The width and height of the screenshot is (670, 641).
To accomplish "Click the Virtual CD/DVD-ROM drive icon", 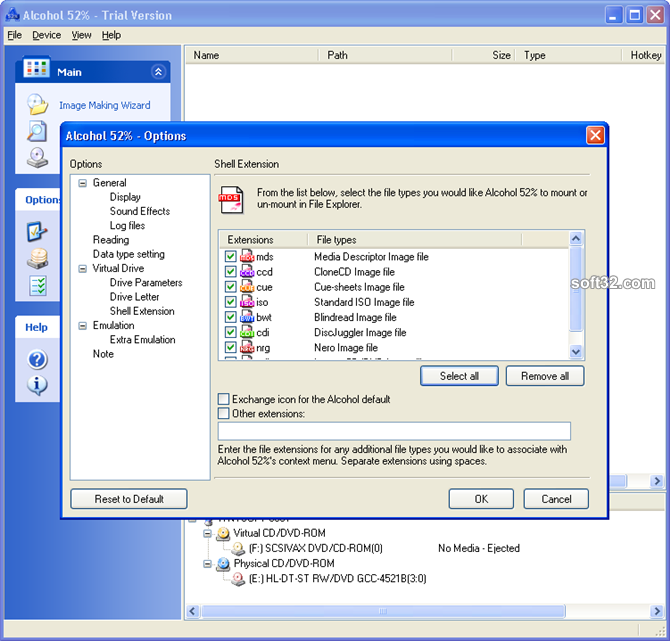I will coord(223,534).
